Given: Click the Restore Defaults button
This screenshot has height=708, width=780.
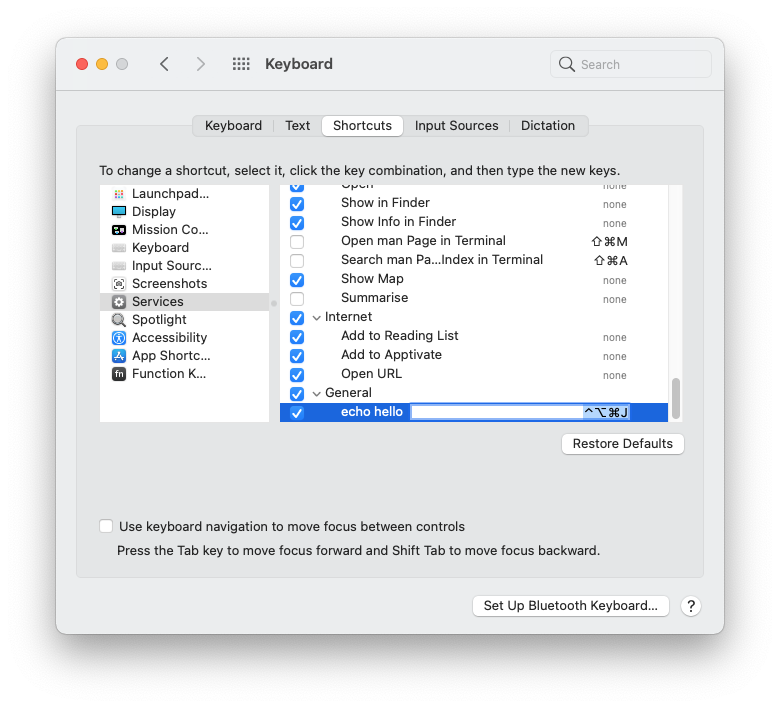Looking at the screenshot, I should [x=622, y=444].
